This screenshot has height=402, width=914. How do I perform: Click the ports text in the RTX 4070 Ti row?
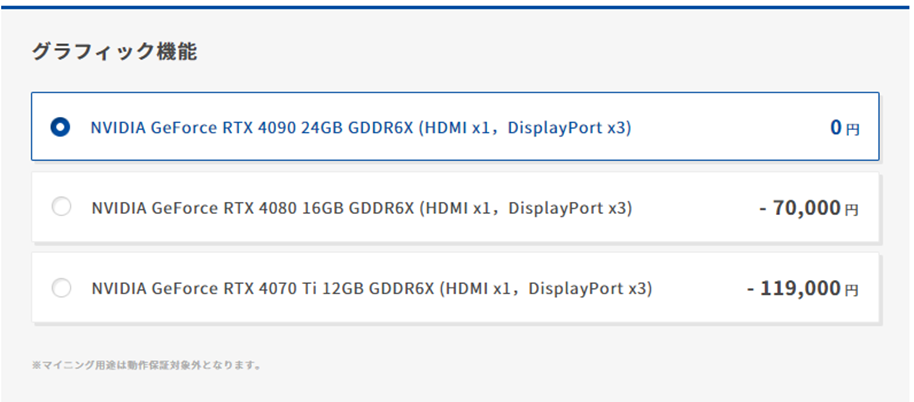[545, 289]
